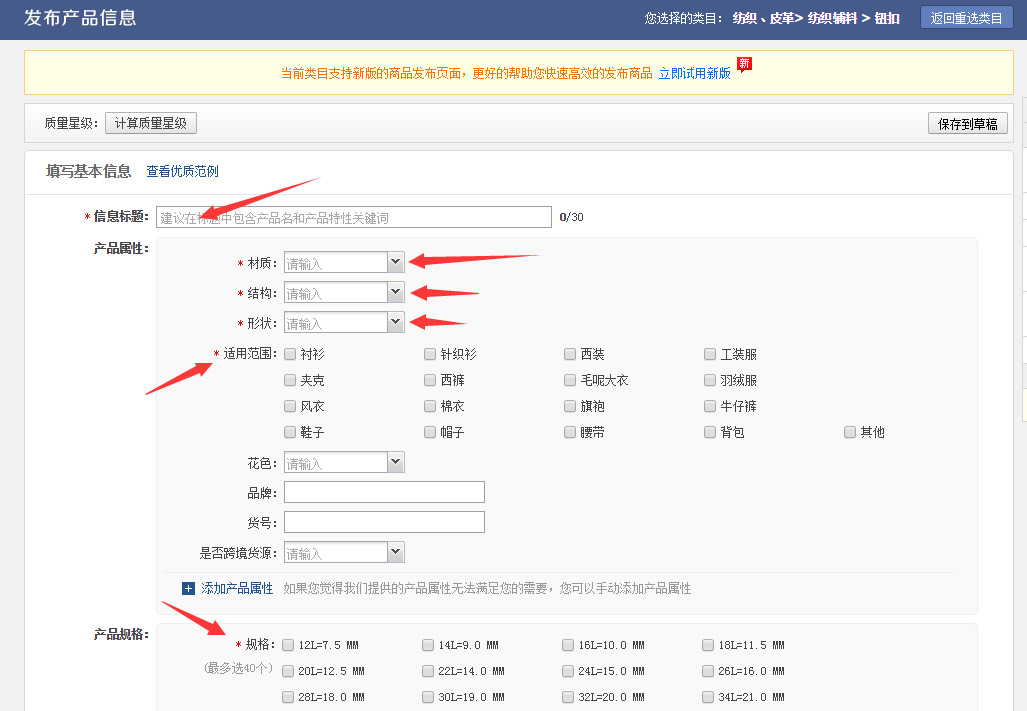Click the 信息标题 input field

pos(354,217)
